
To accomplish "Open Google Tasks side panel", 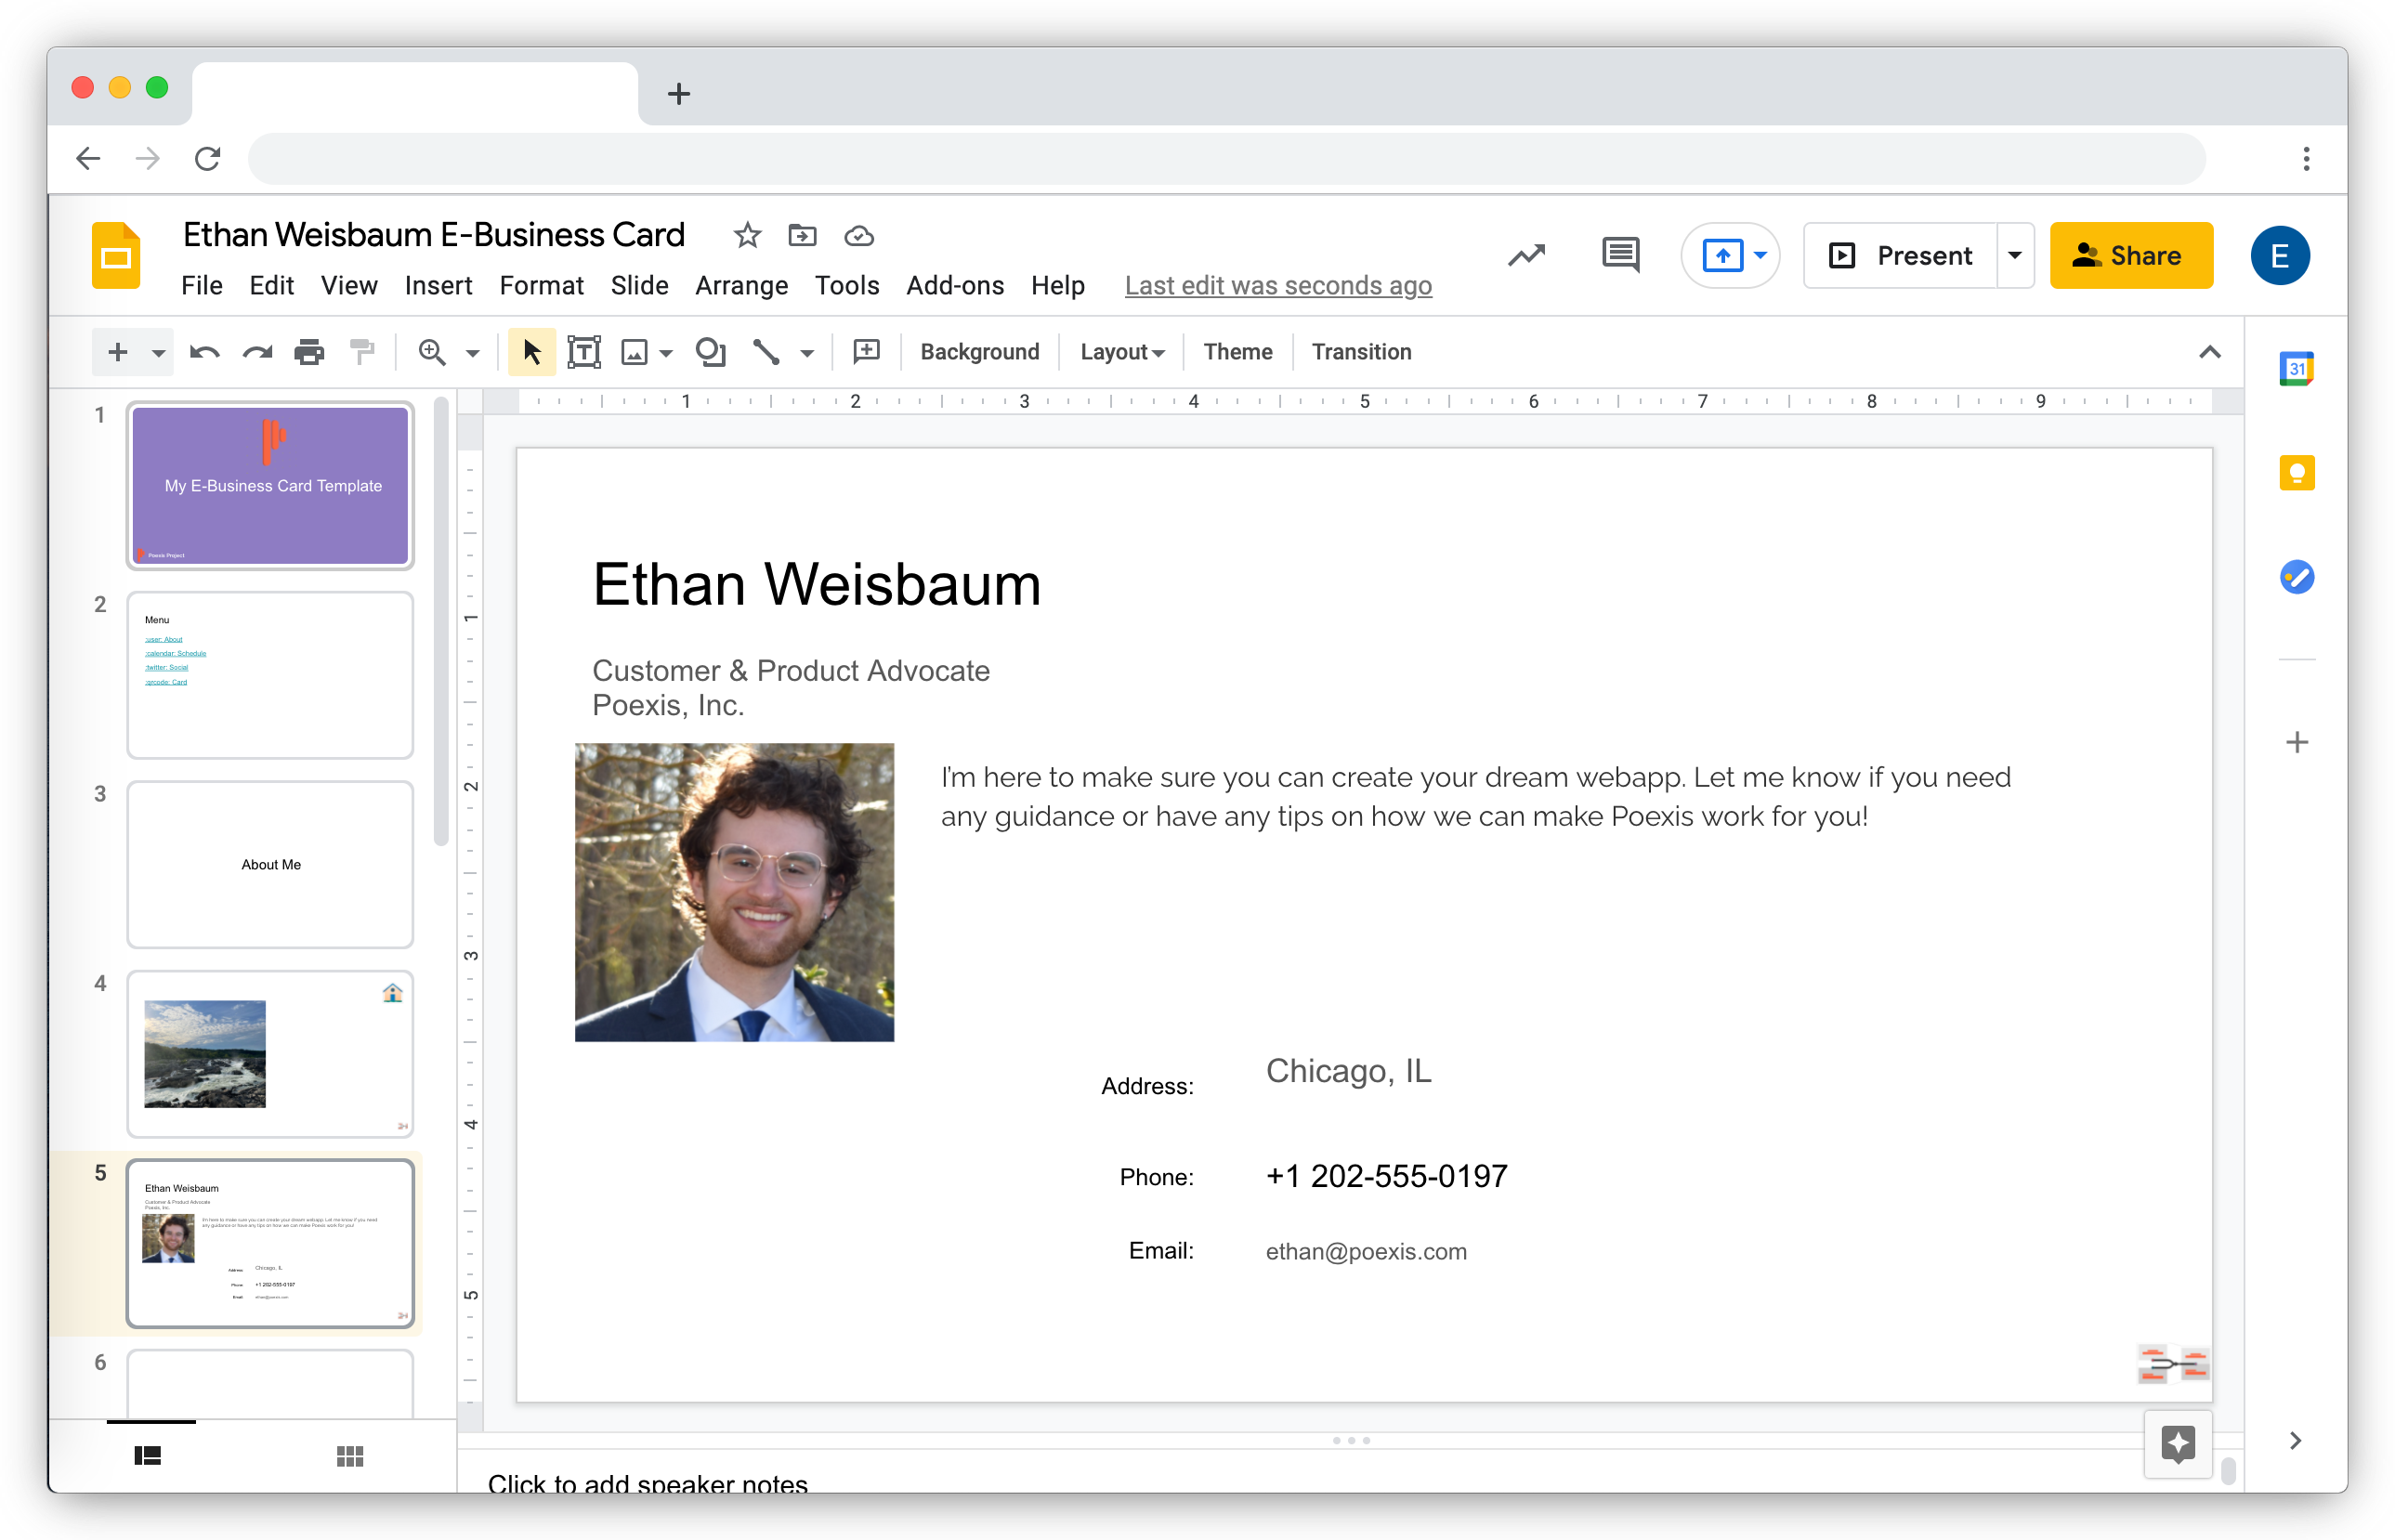I will pos(2296,577).
